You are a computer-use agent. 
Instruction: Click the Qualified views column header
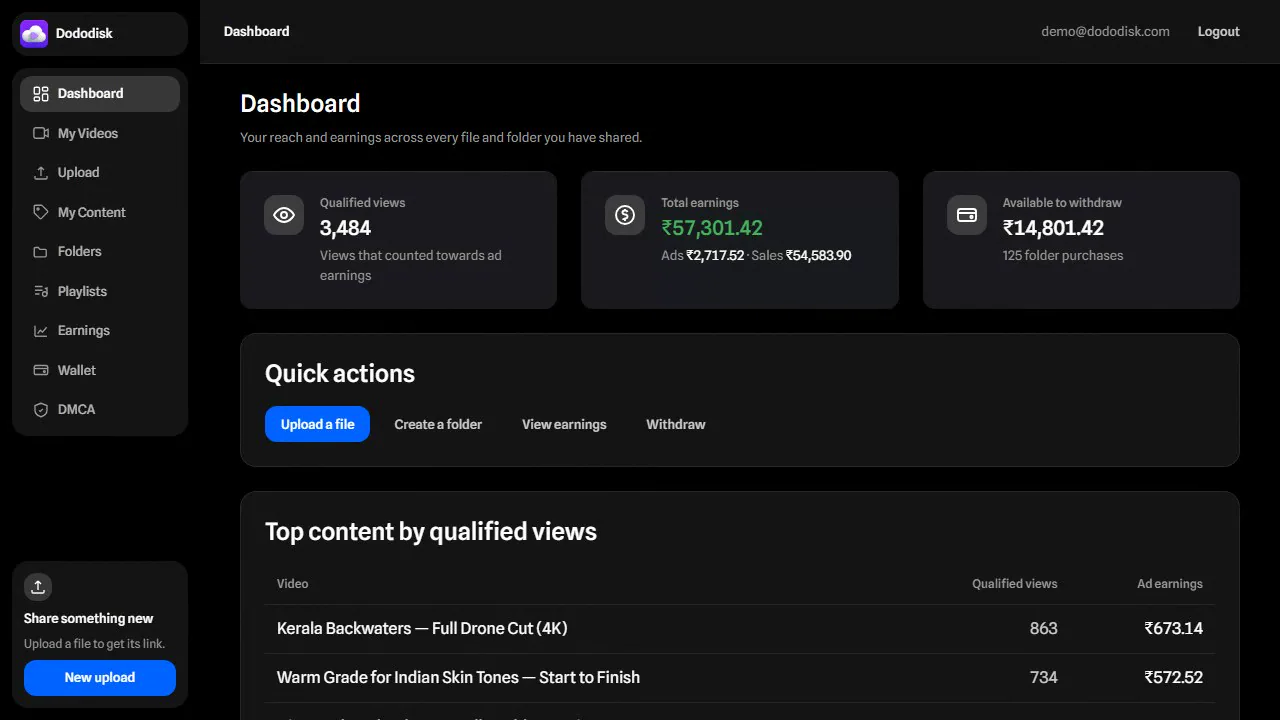tap(1014, 584)
